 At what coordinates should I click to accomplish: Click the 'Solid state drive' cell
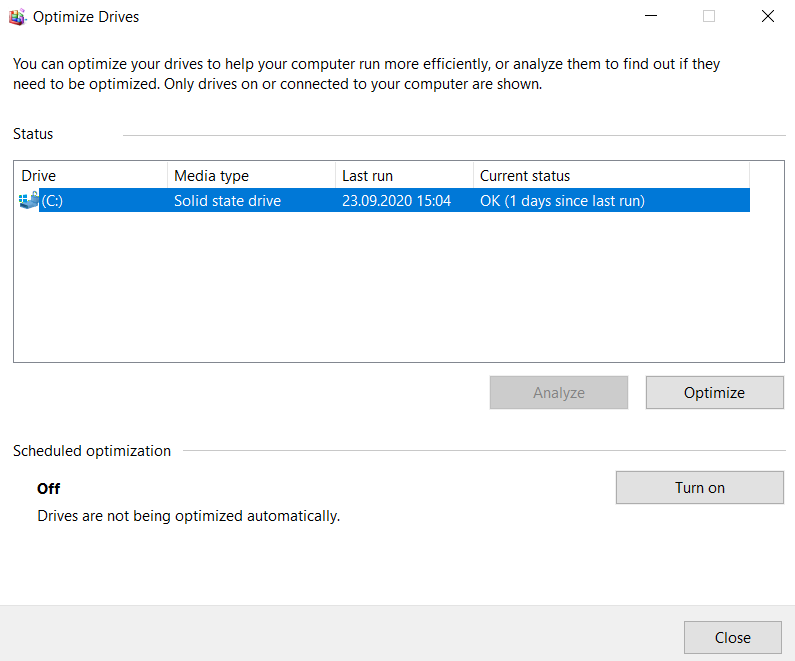(227, 201)
